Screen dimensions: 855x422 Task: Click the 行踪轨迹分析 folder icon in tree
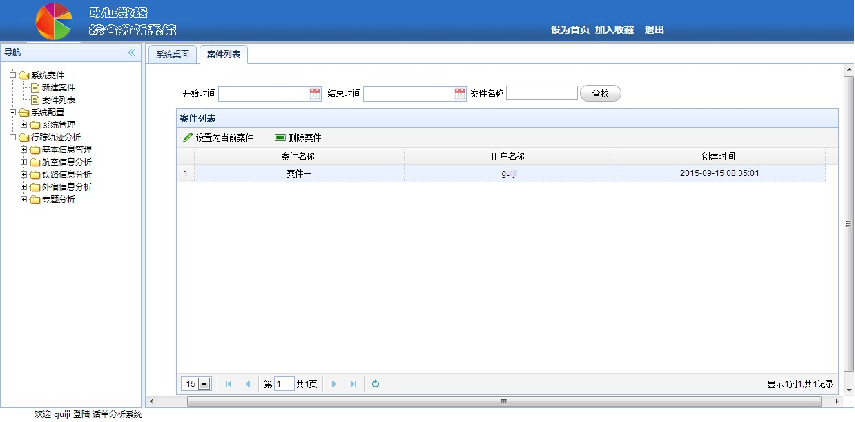[x=24, y=137]
